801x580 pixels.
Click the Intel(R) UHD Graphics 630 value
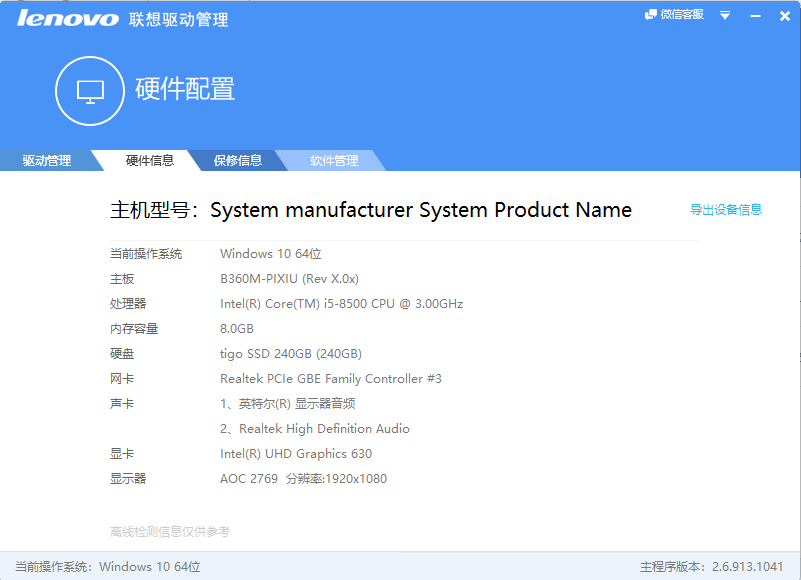pos(296,454)
